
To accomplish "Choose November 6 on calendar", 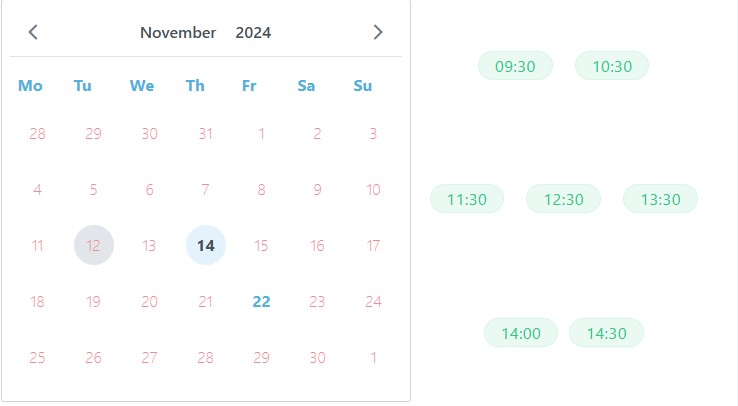I will pos(150,189).
